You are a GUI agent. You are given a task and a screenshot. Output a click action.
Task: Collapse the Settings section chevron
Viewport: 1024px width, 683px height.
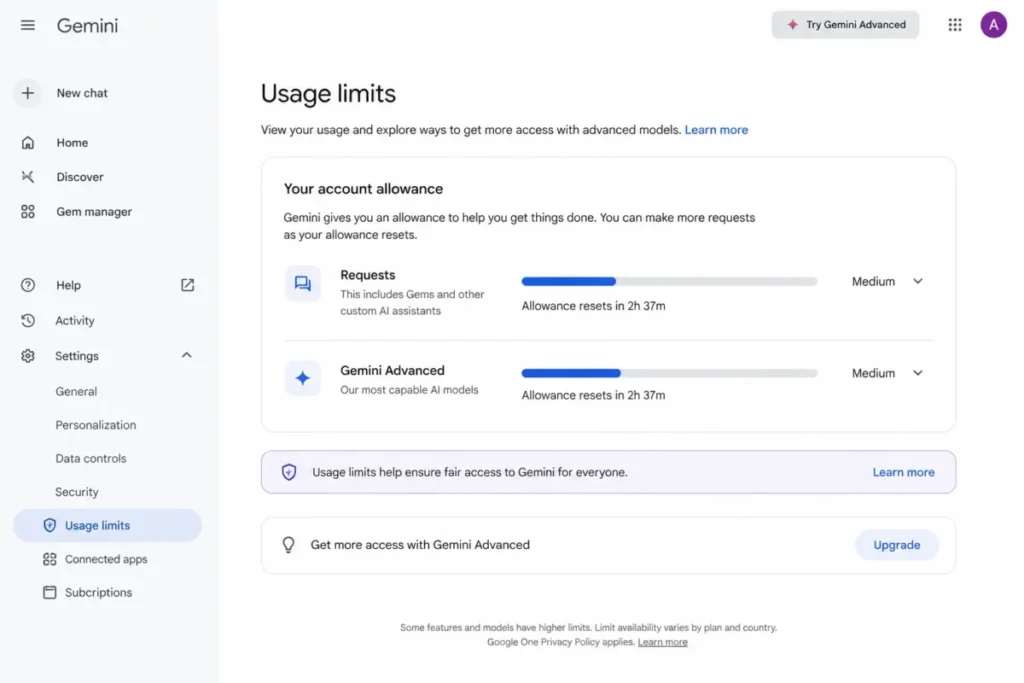[187, 355]
